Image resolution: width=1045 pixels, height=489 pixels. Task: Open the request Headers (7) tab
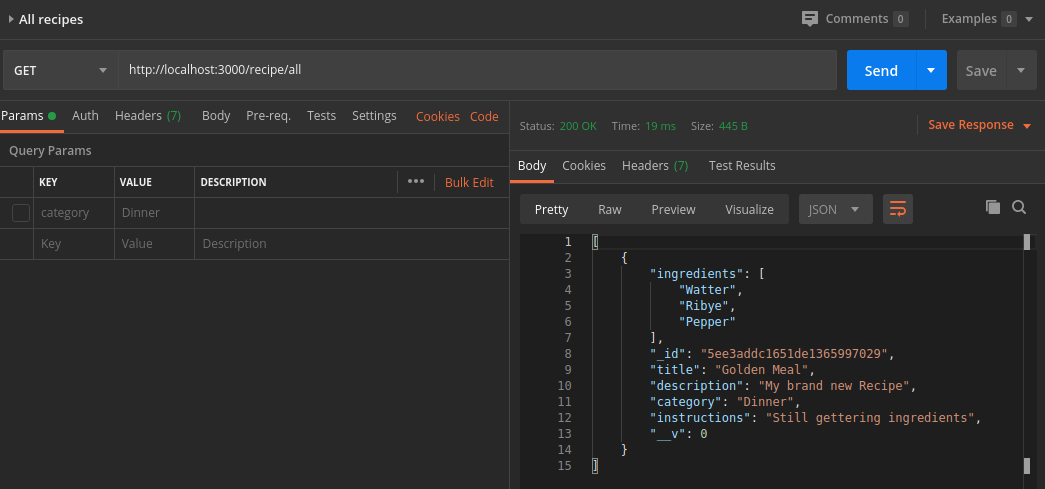click(x=148, y=116)
